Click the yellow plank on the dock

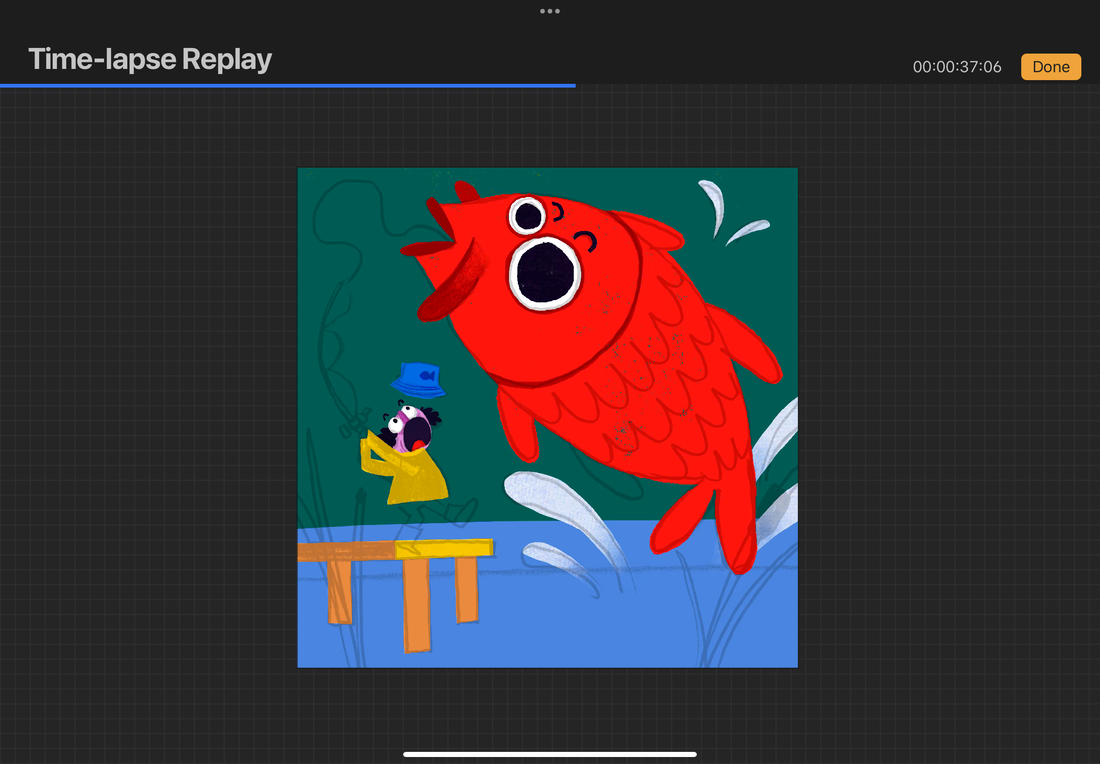[443, 549]
